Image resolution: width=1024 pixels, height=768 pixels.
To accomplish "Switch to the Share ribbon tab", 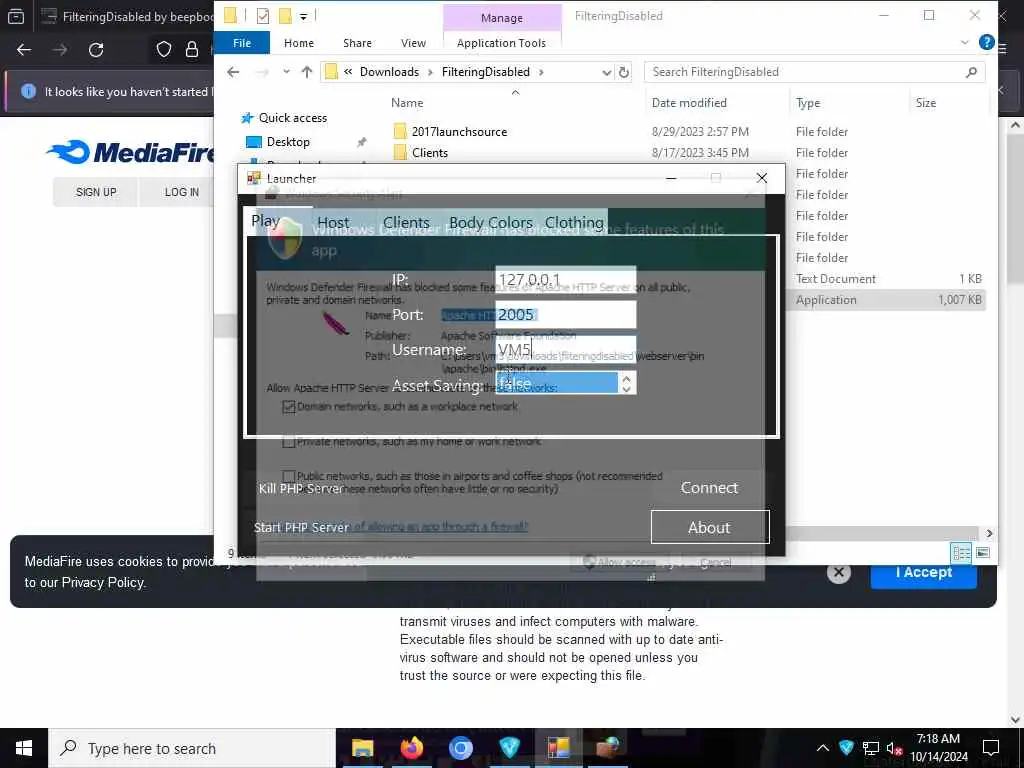I will pyautogui.click(x=357, y=42).
